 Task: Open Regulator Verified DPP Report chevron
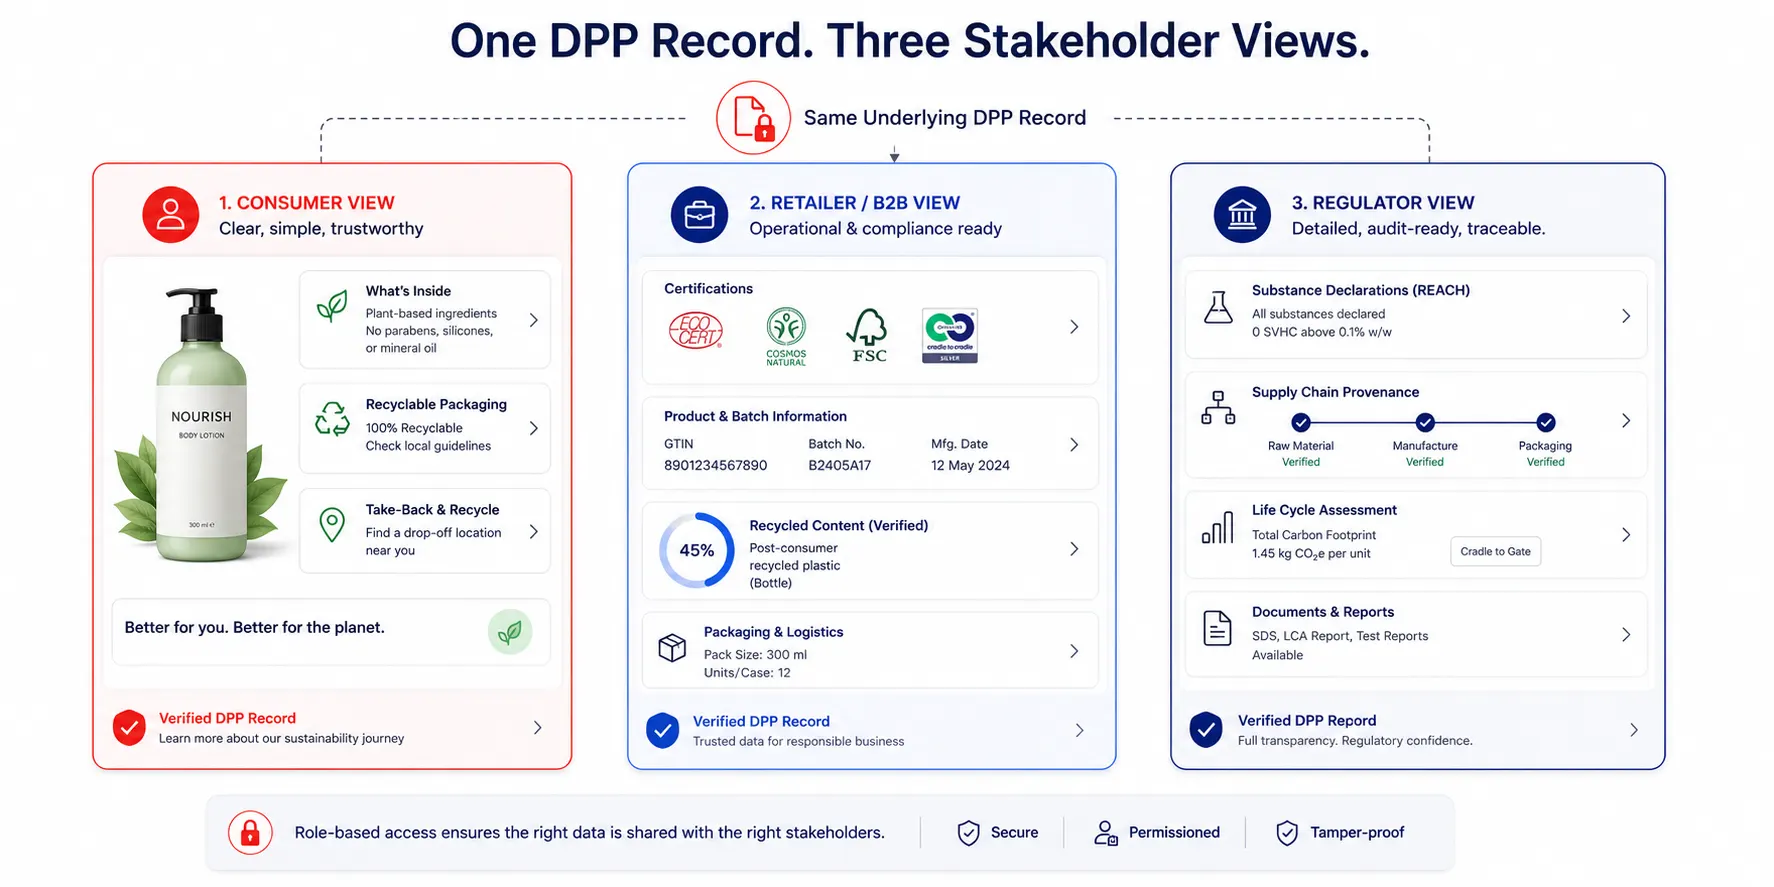pos(1634,730)
